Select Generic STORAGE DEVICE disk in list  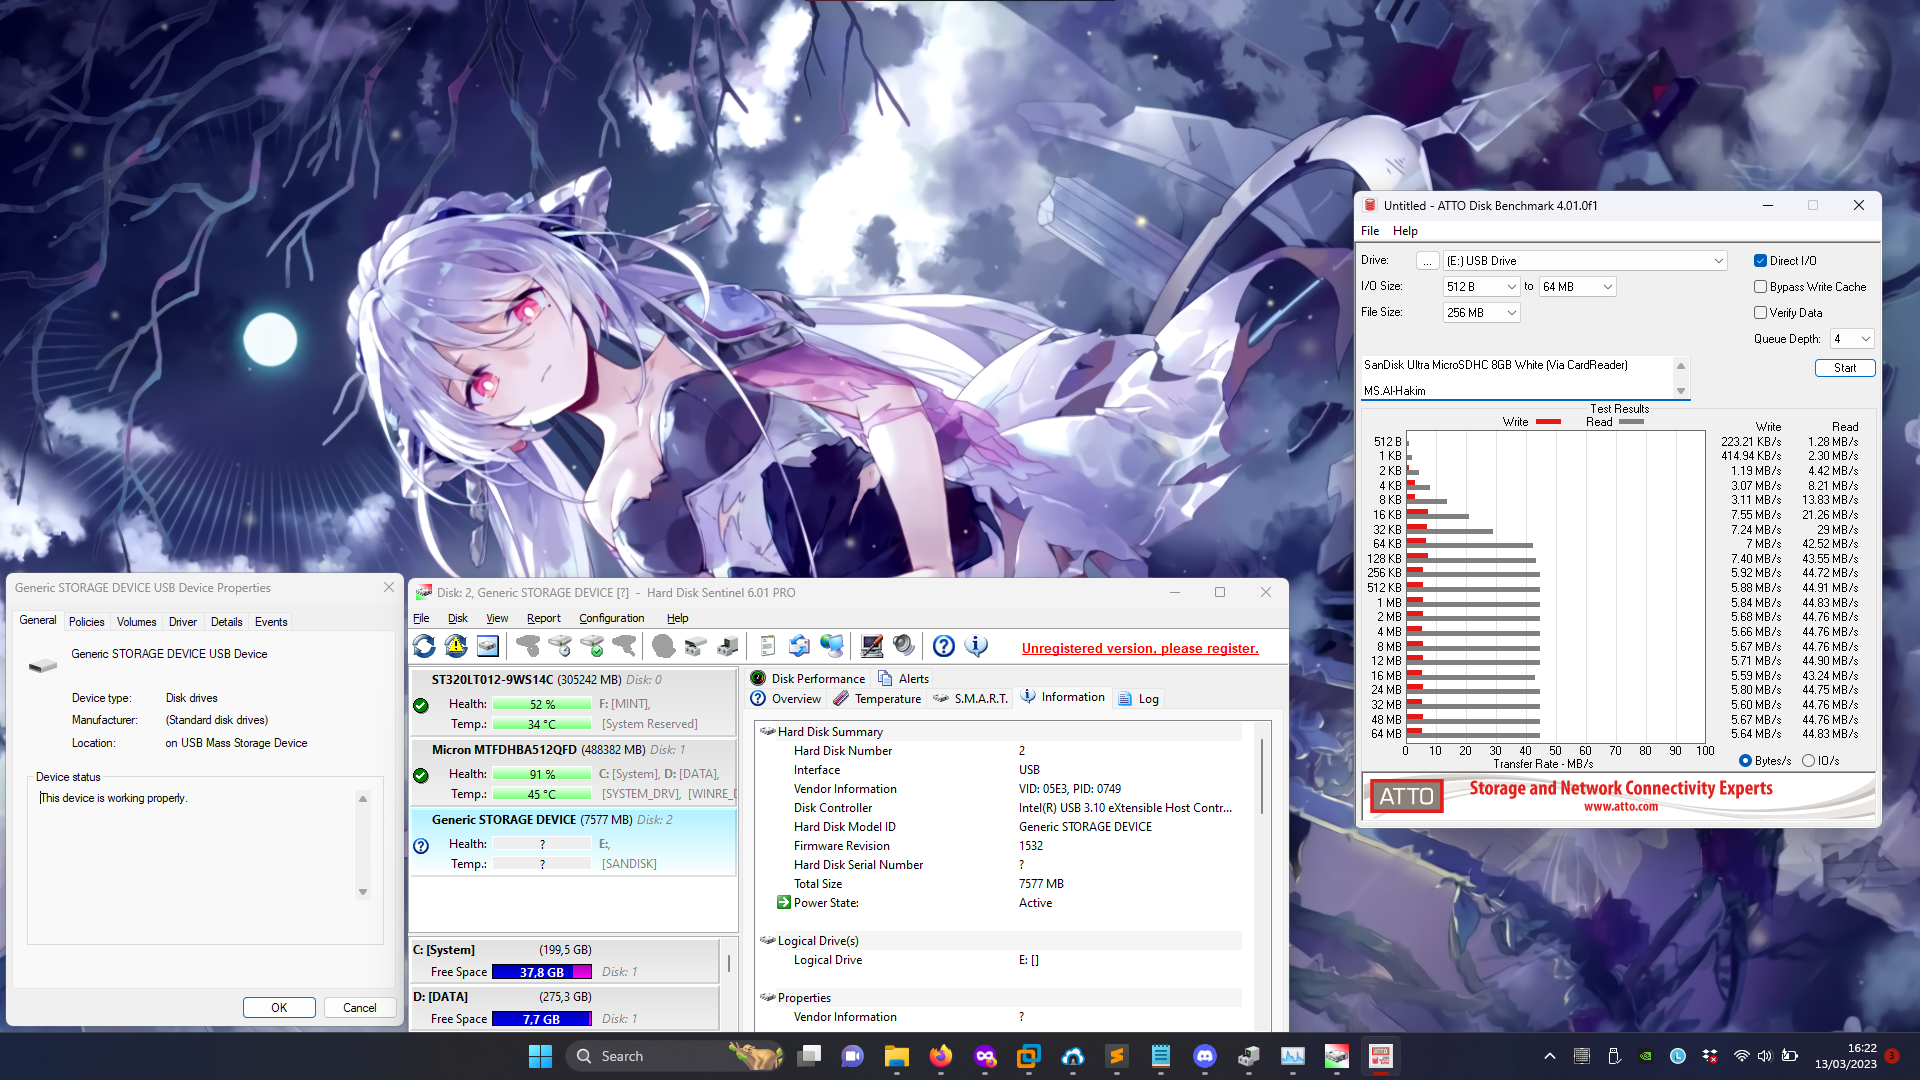click(x=573, y=842)
